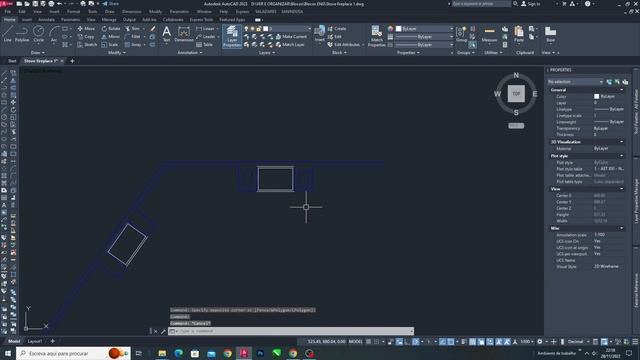Click the layer color swatch in Layers panel
Screen dimensions: 640x360
265,29
